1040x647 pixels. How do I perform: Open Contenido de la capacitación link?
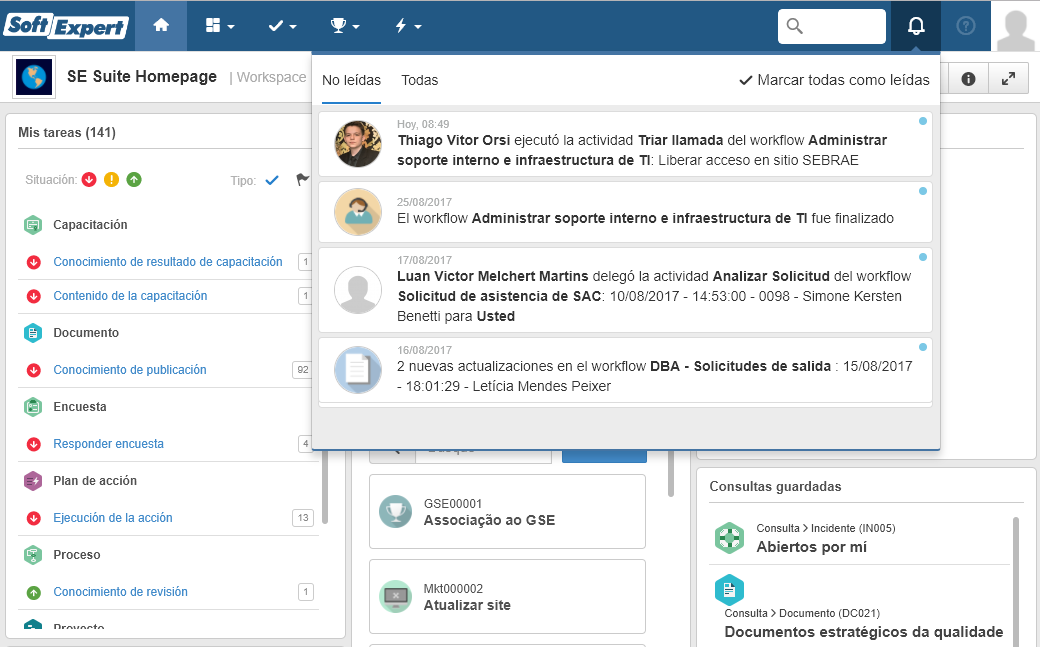tap(130, 296)
